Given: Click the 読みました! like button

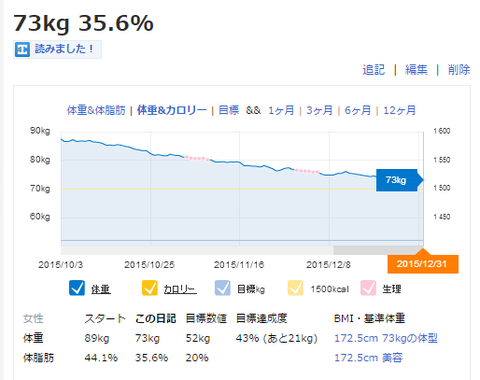Looking at the screenshot, I should click(57, 49).
